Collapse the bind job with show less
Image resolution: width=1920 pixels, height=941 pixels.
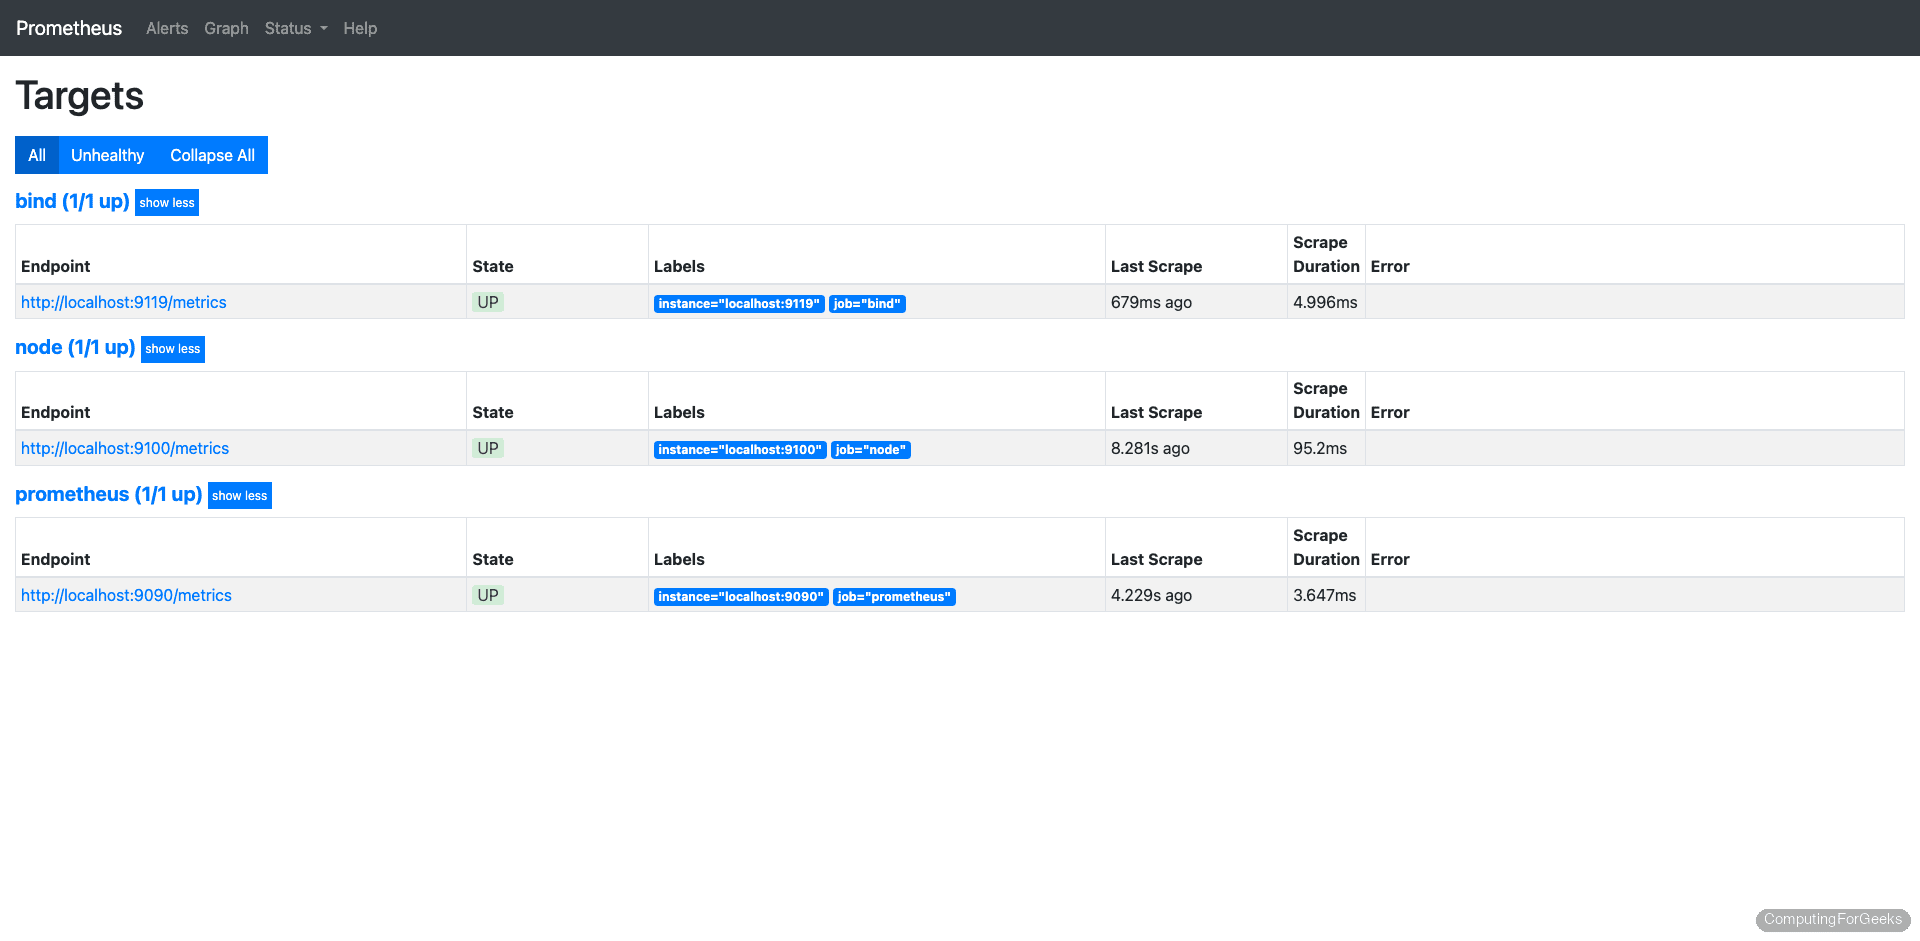pos(166,202)
